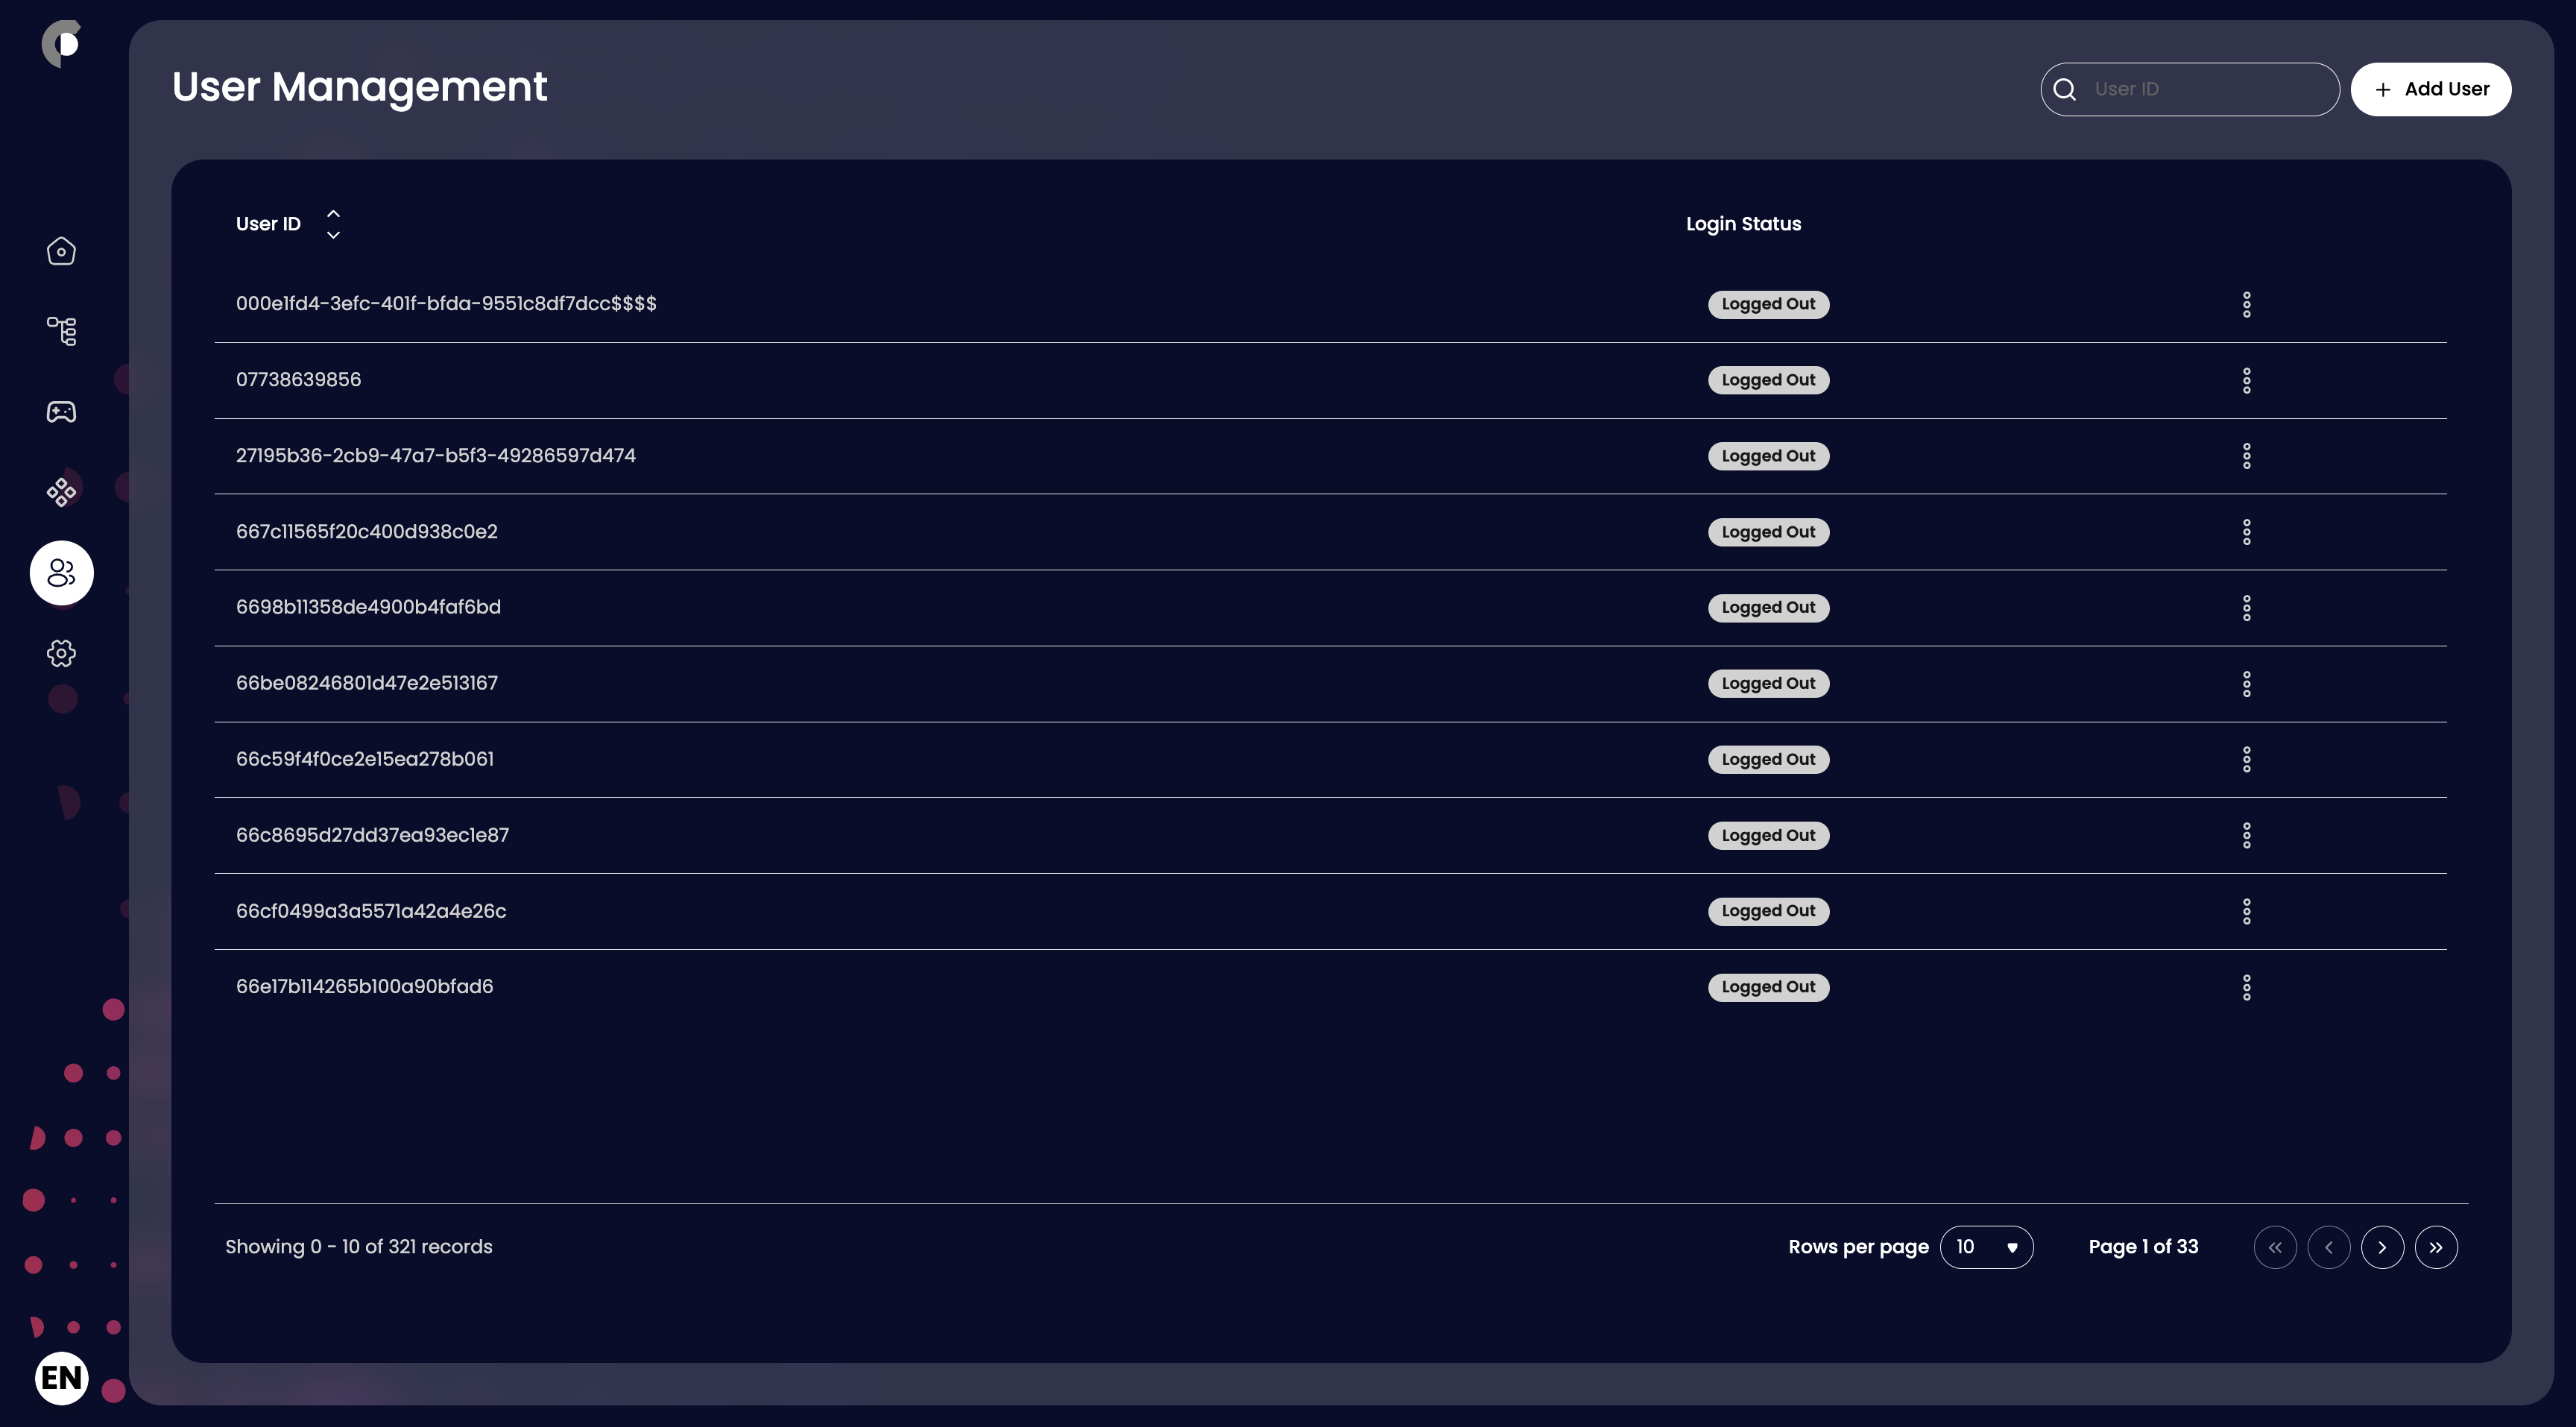2576x1427 pixels.
Task: Switch language using the EN selector
Action: 62,1378
